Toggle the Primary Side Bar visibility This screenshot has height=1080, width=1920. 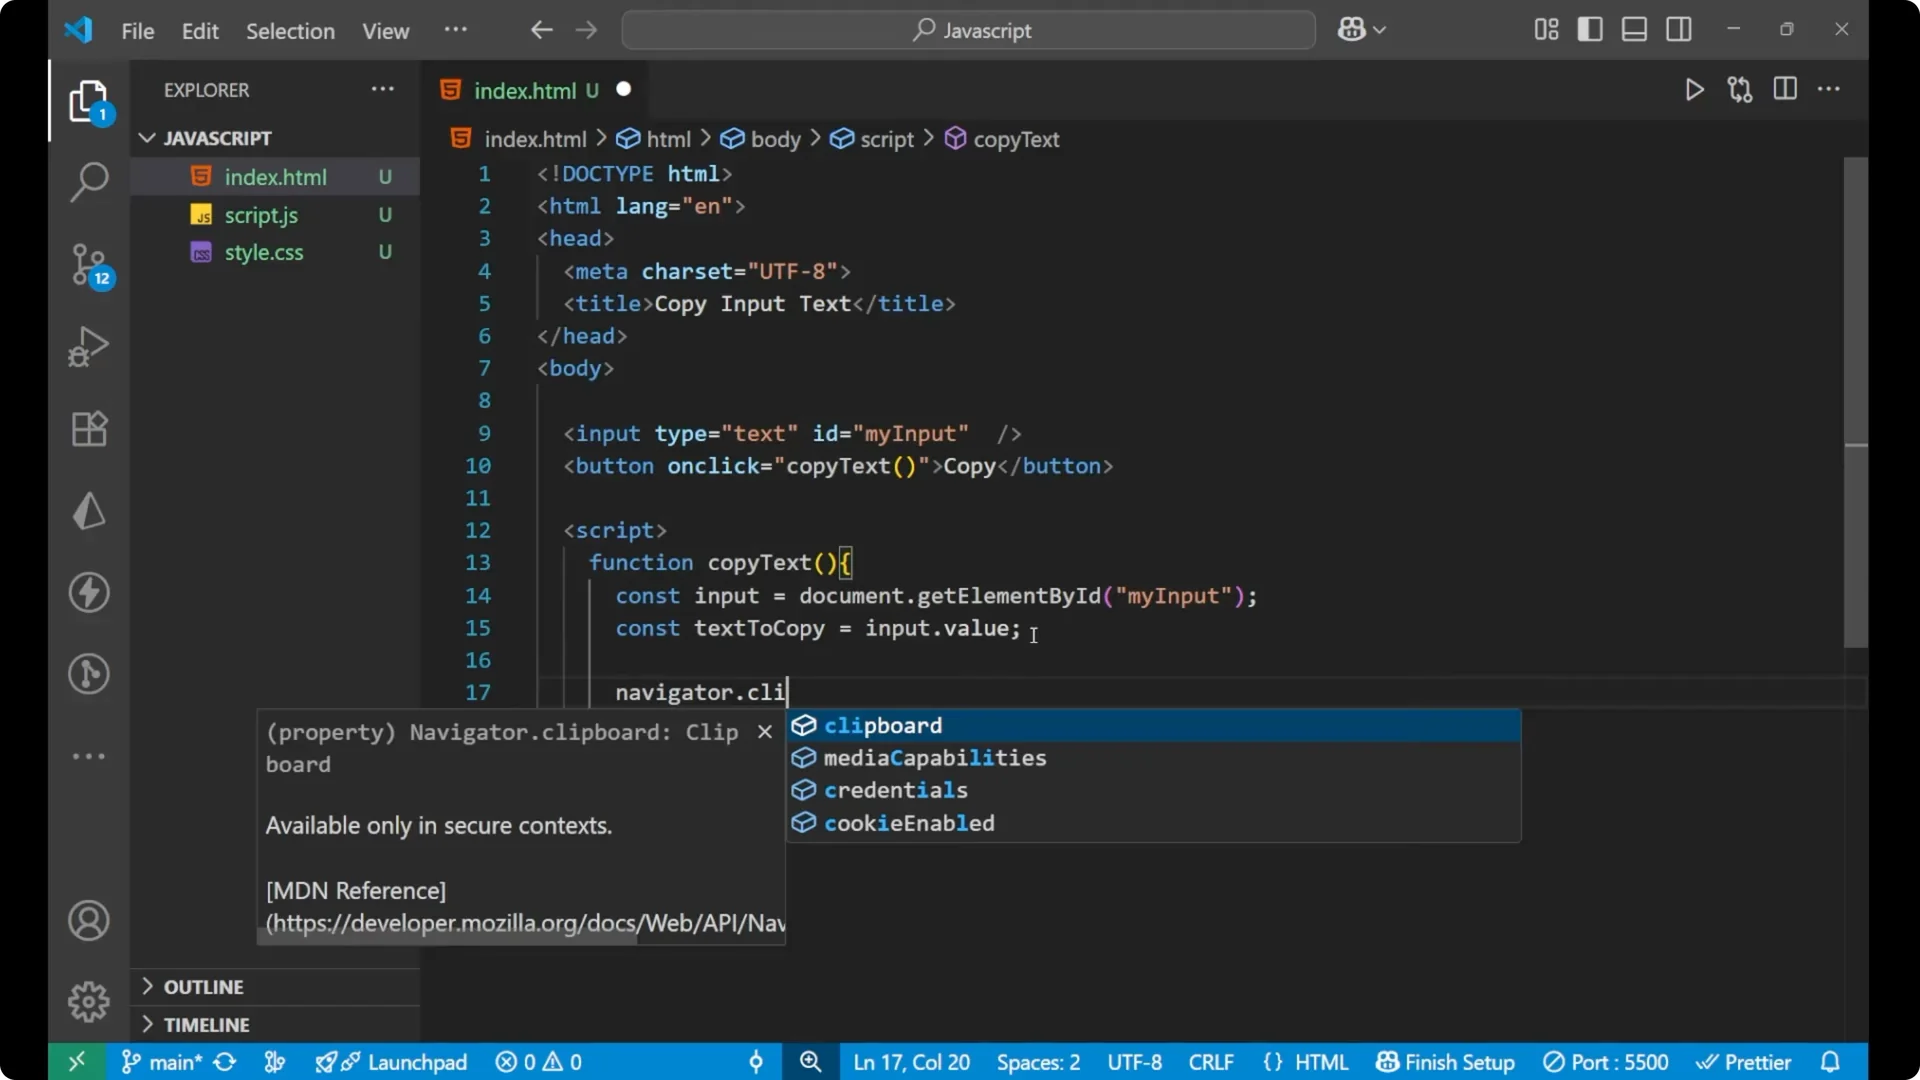[1590, 29]
